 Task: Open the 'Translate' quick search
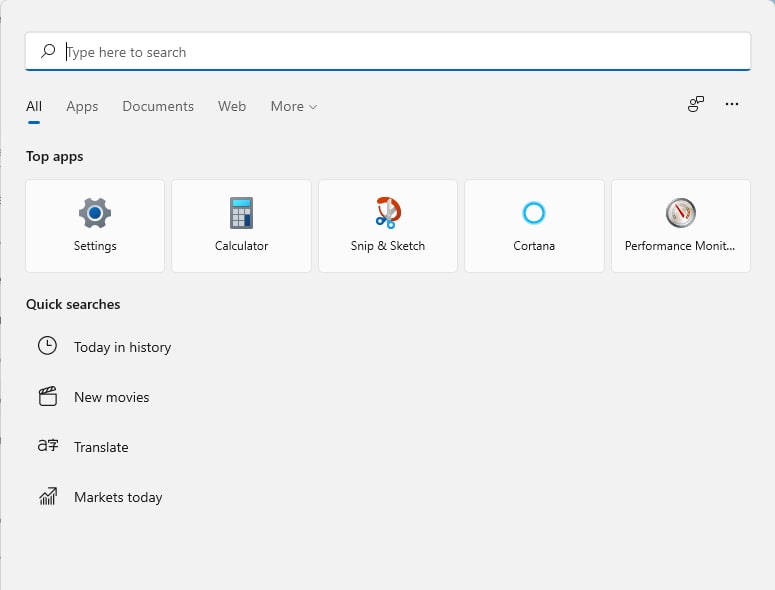point(101,447)
